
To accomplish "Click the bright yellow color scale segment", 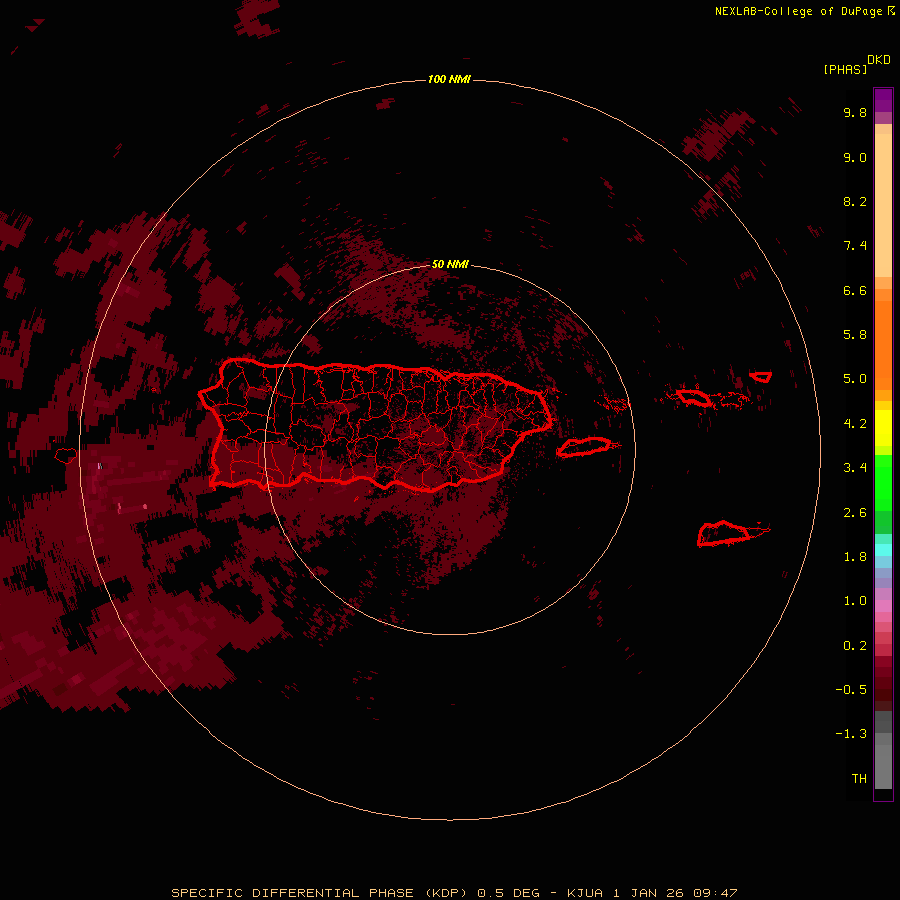I will [x=883, y=428].
